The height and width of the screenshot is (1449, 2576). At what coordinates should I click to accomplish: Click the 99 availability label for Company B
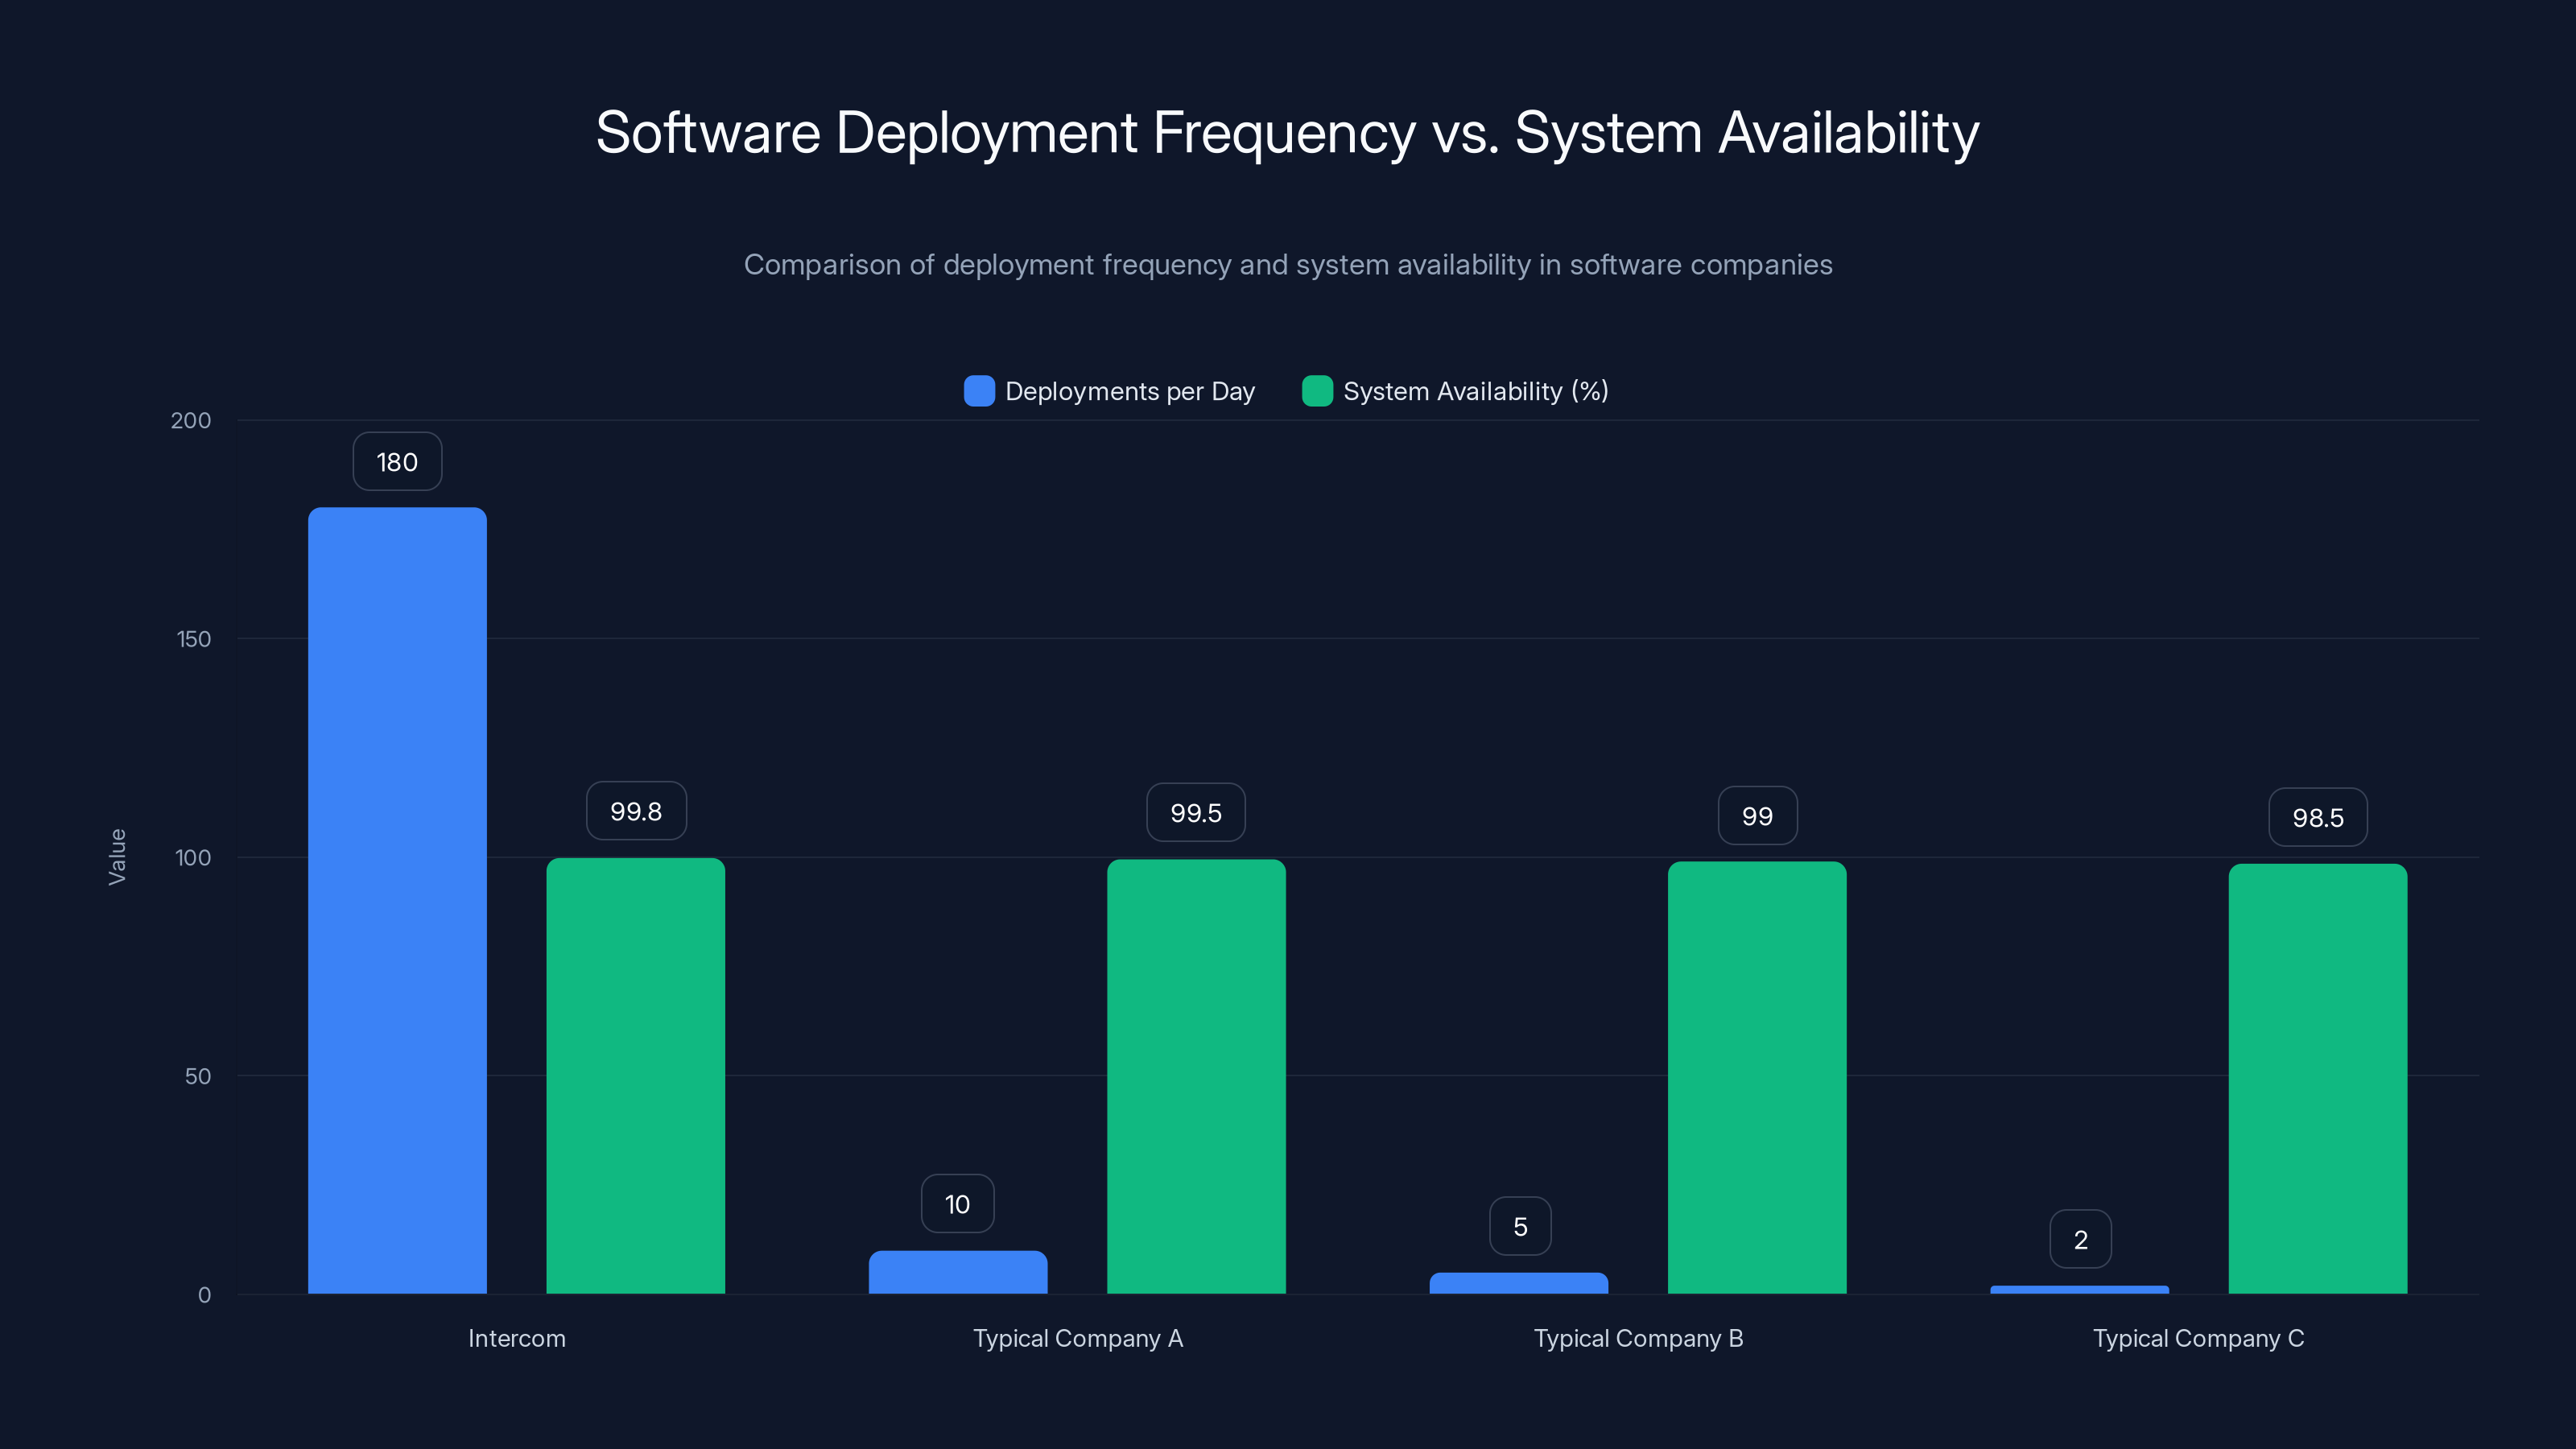coord(1757,815)
